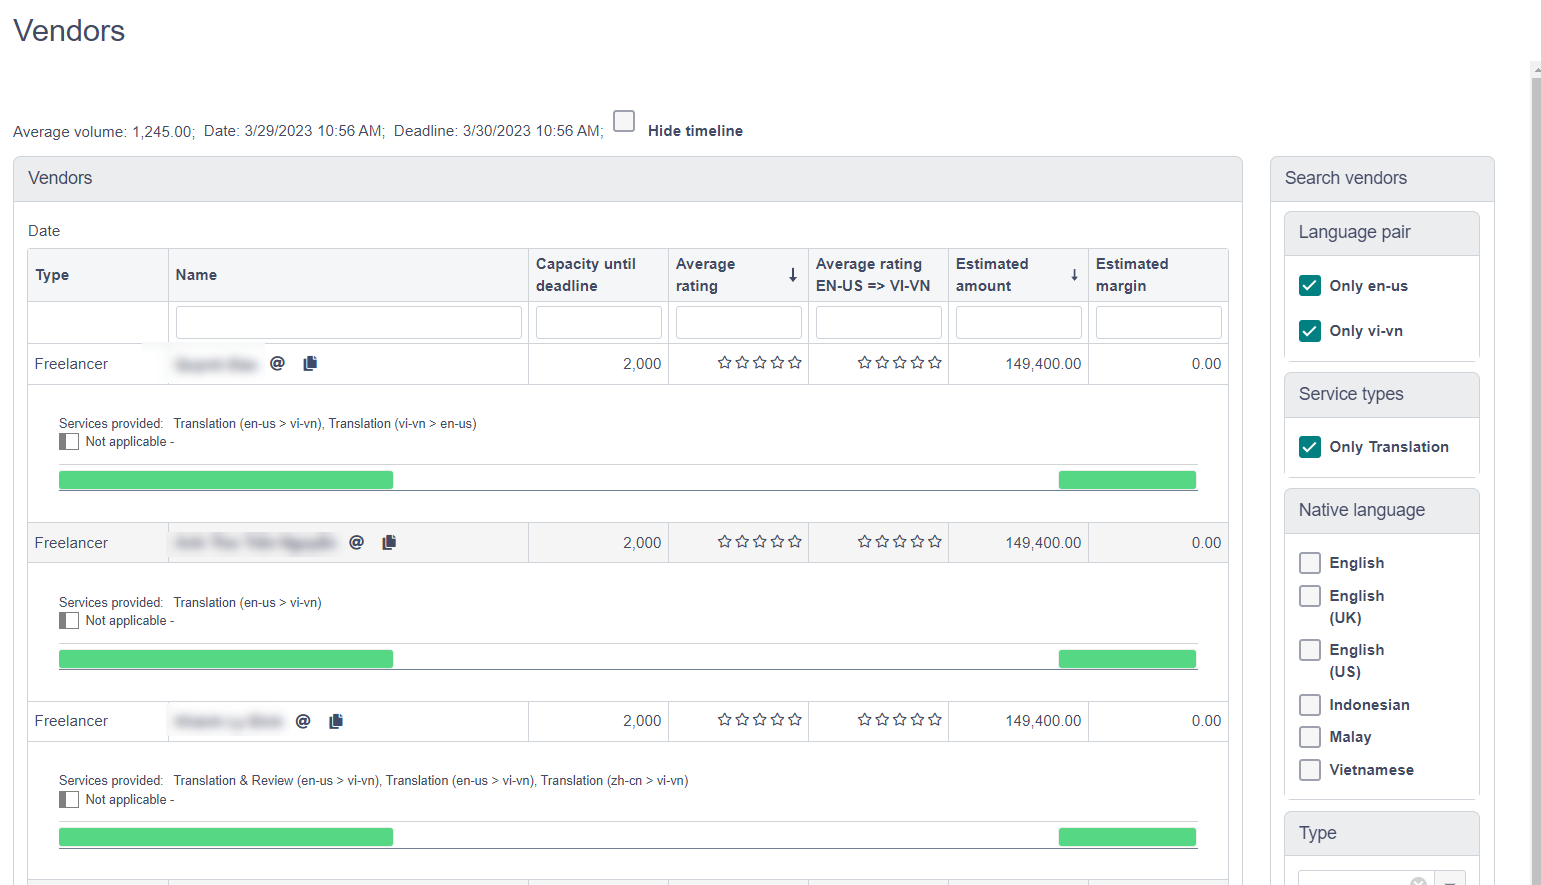1541x885 pixels.
Task: Click 2,000 capacity in second vendor row
Action: tap(642, 543)
